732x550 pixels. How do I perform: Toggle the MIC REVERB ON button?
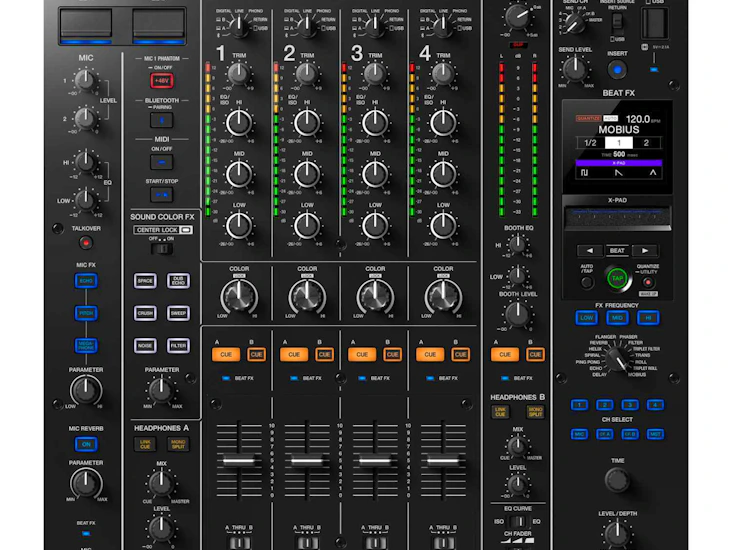tap(86, 444)
